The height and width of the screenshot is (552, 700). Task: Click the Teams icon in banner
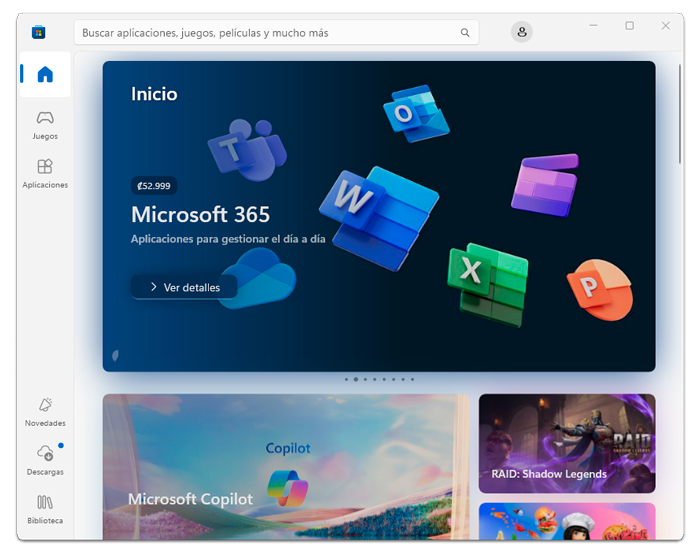point(248,150)
